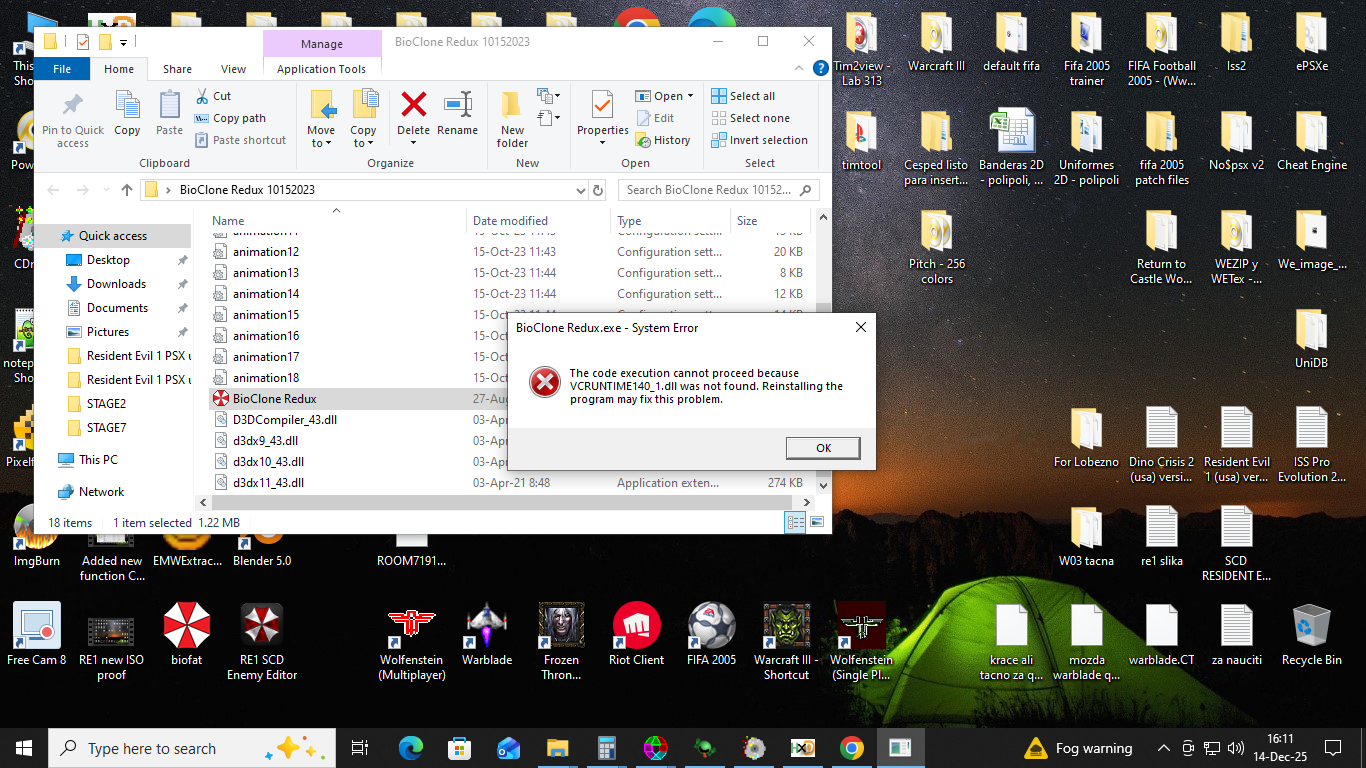Refresh the BioClone Redux folder
The width and height of the screenshot is (1366, 768).
tap(598, 190)
